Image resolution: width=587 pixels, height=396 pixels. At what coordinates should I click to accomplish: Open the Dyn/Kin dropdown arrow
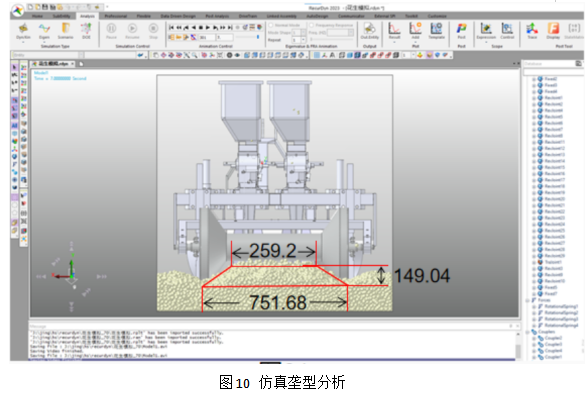pyautogui.click(x=23, y=42)
